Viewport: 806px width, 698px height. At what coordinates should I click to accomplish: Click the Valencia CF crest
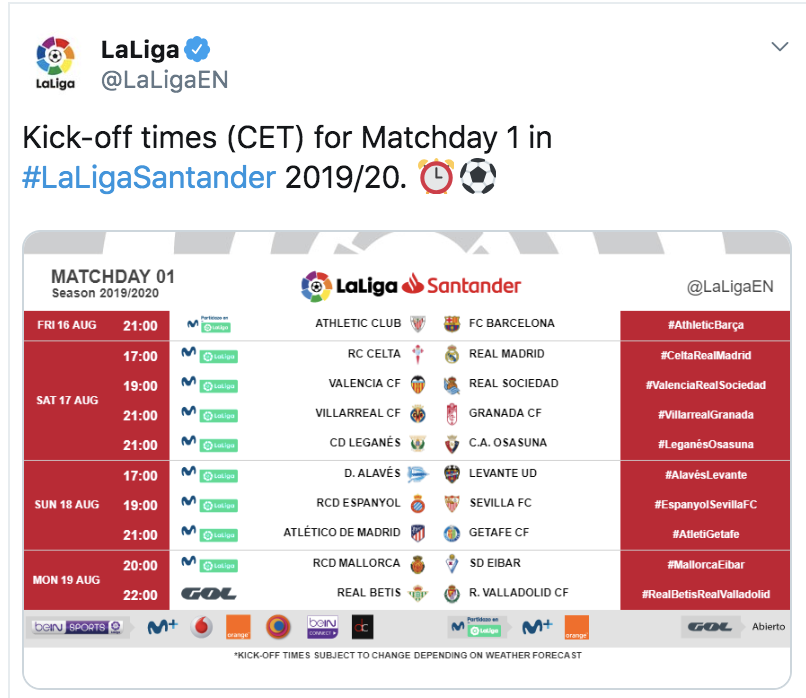pos(418,384)
